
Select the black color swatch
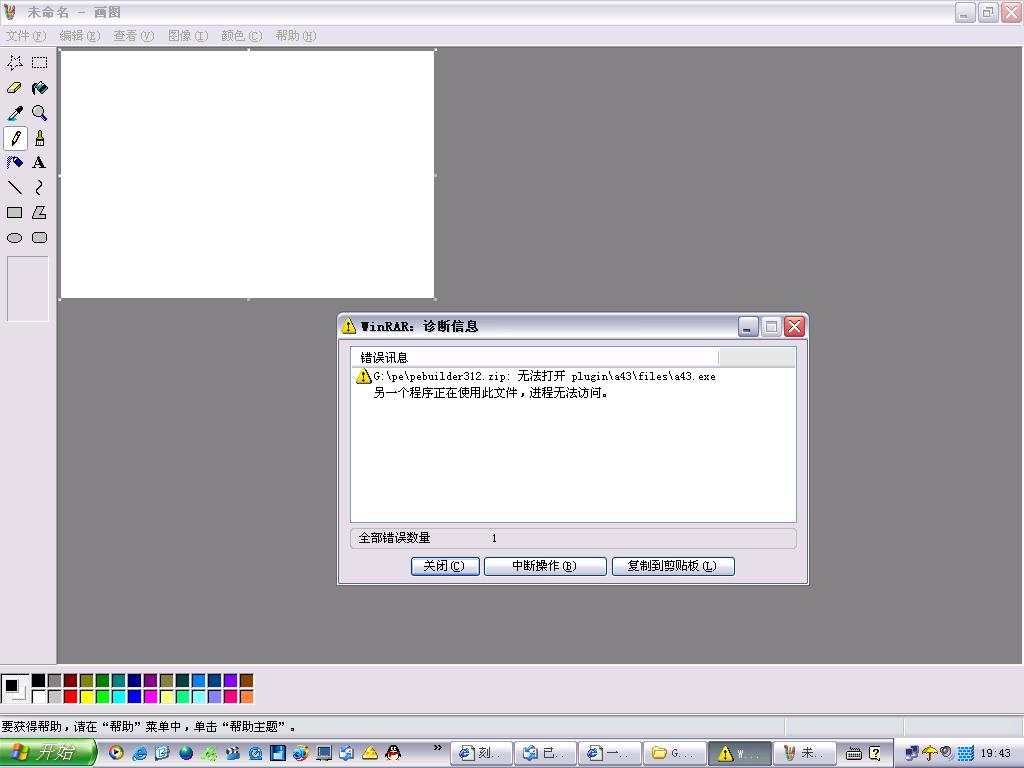pos(39,680)
